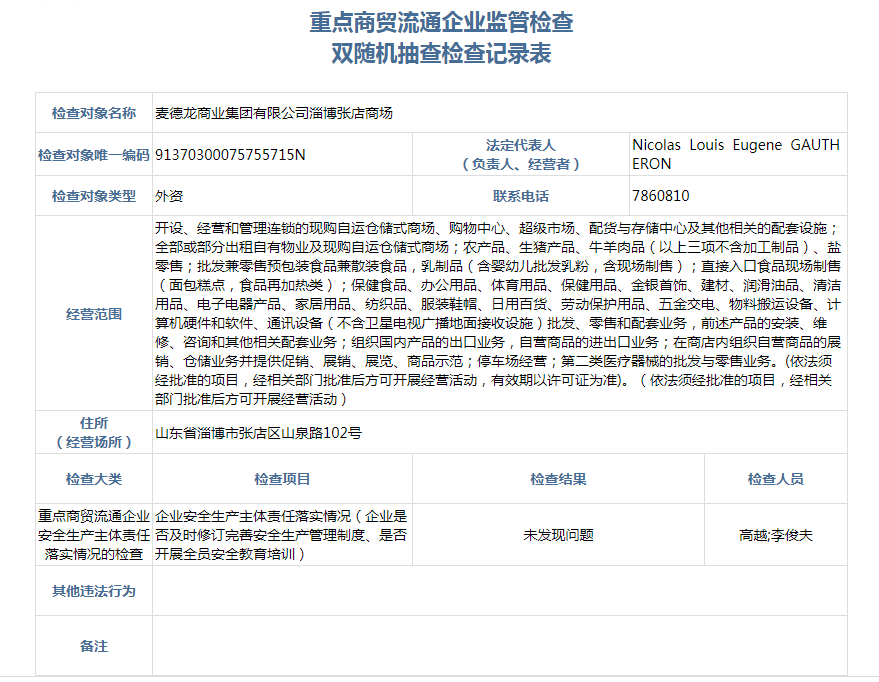Image resolution: width=879 pixels, height=682 pixels.
Task: Select the "检查项目" column header
Action: click(282, 479)
